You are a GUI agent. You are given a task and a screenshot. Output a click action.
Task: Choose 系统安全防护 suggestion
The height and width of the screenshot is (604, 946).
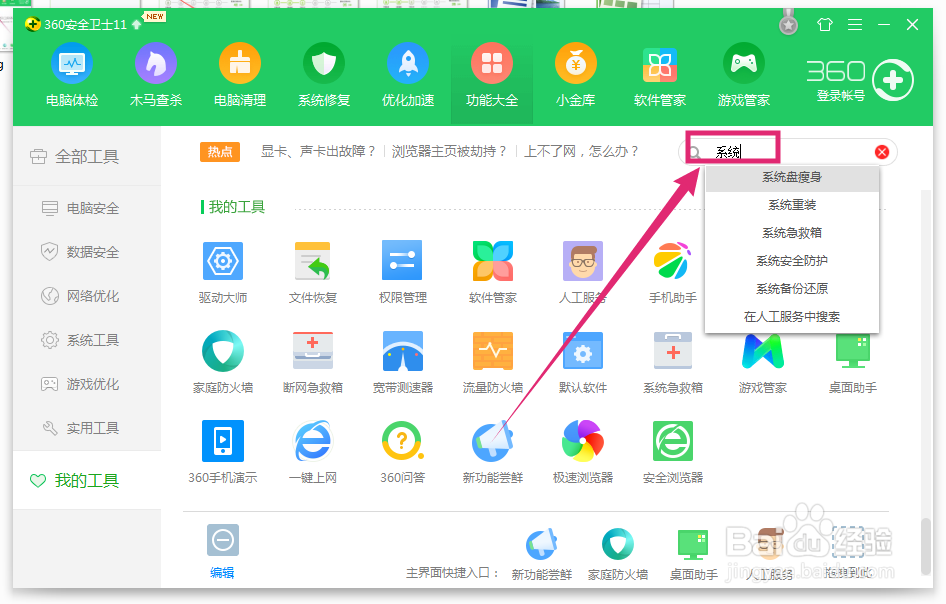792,261
